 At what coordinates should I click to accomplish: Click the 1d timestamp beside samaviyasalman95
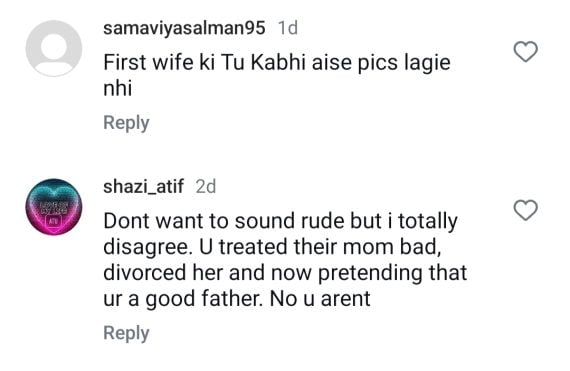point(288,28)
